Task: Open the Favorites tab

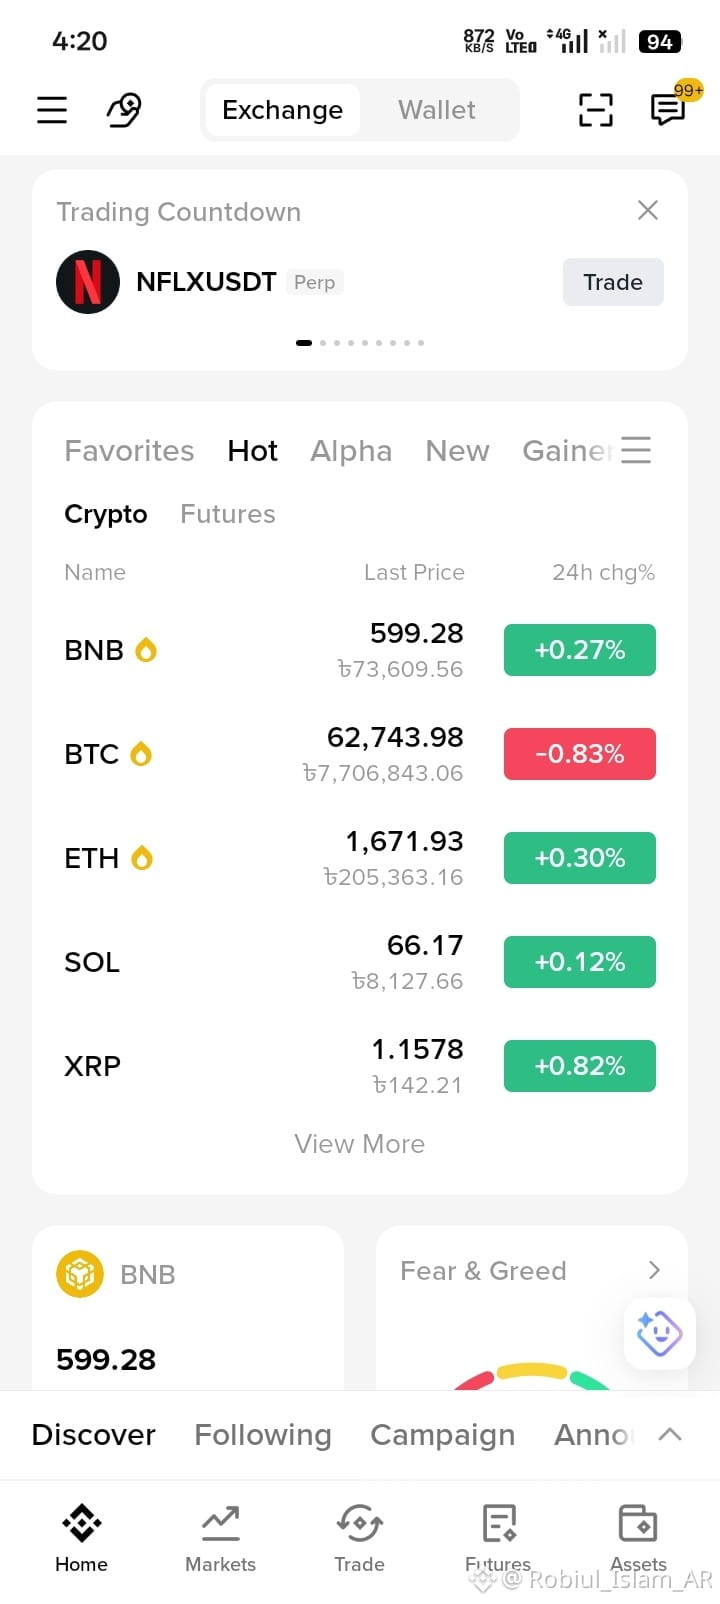Action: 129,451
